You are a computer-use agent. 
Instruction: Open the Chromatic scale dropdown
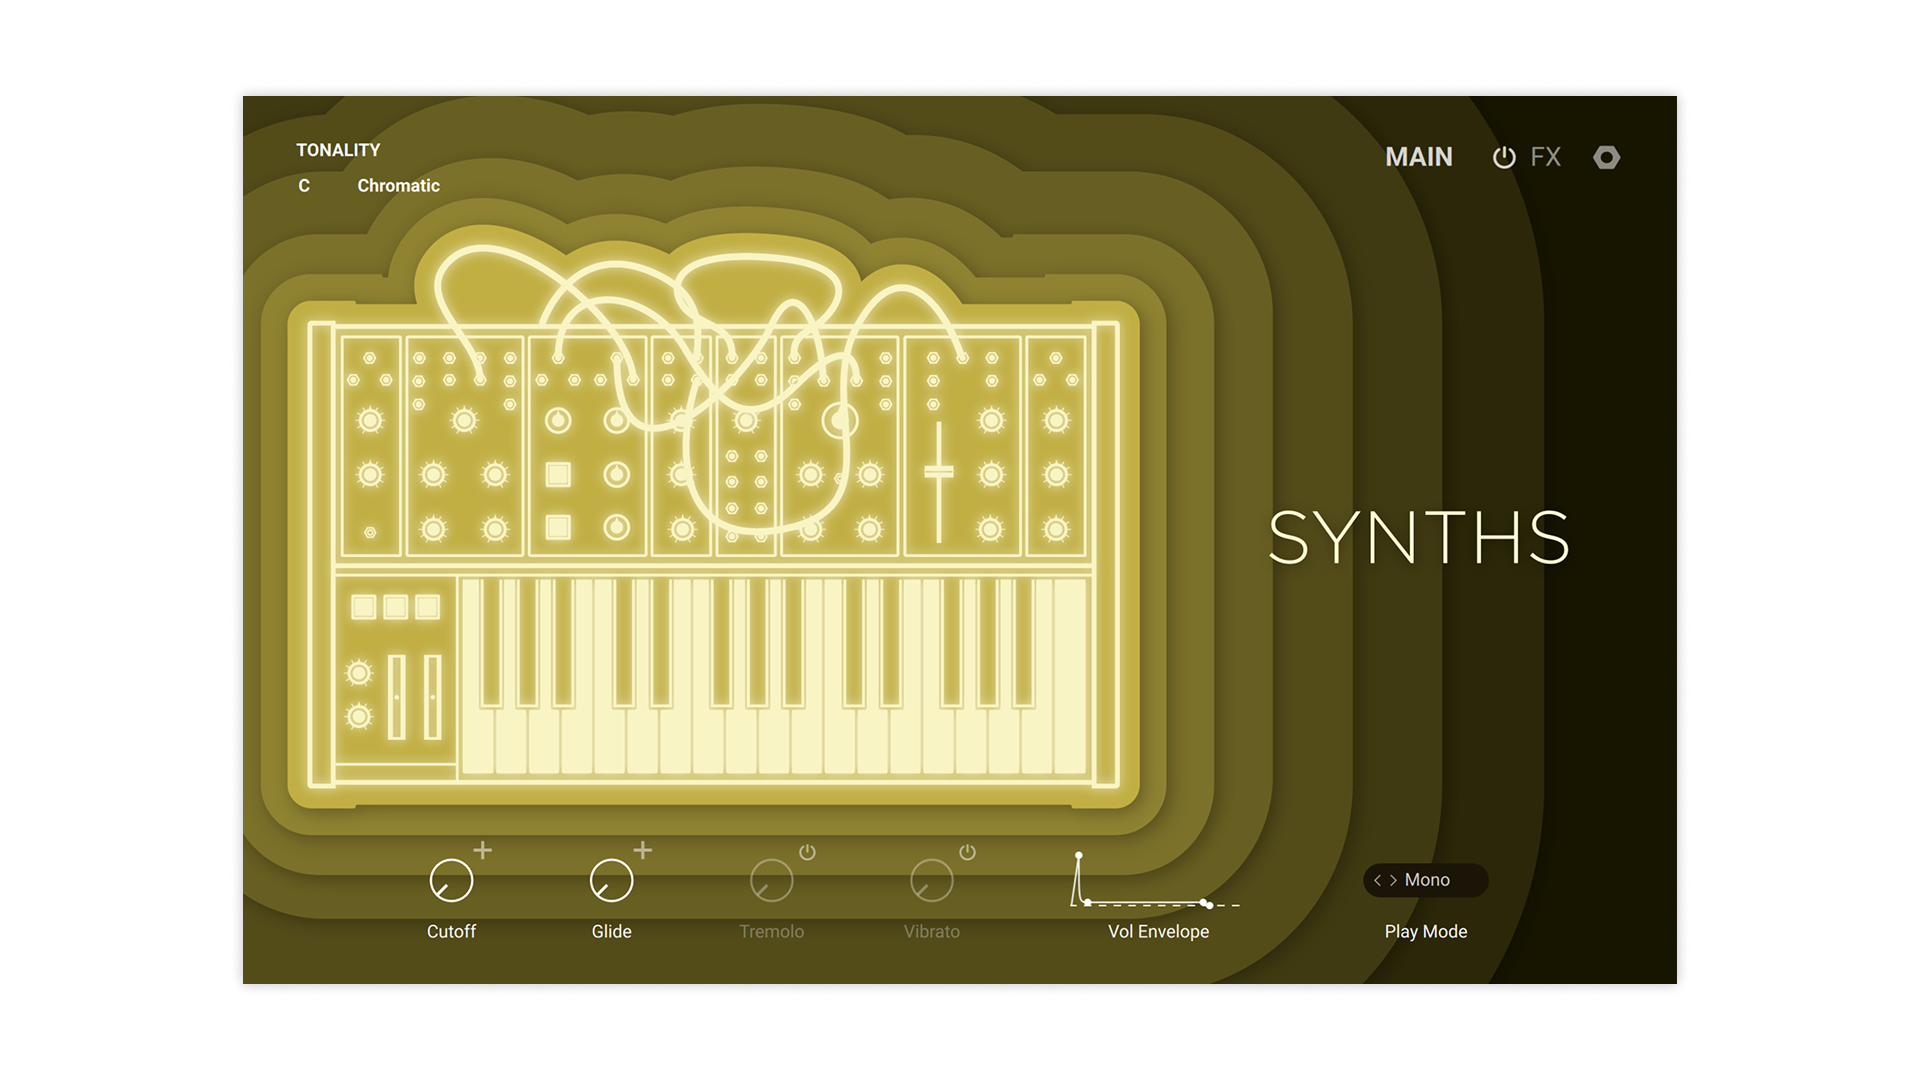pyautogui.click(x=398, y=186)
